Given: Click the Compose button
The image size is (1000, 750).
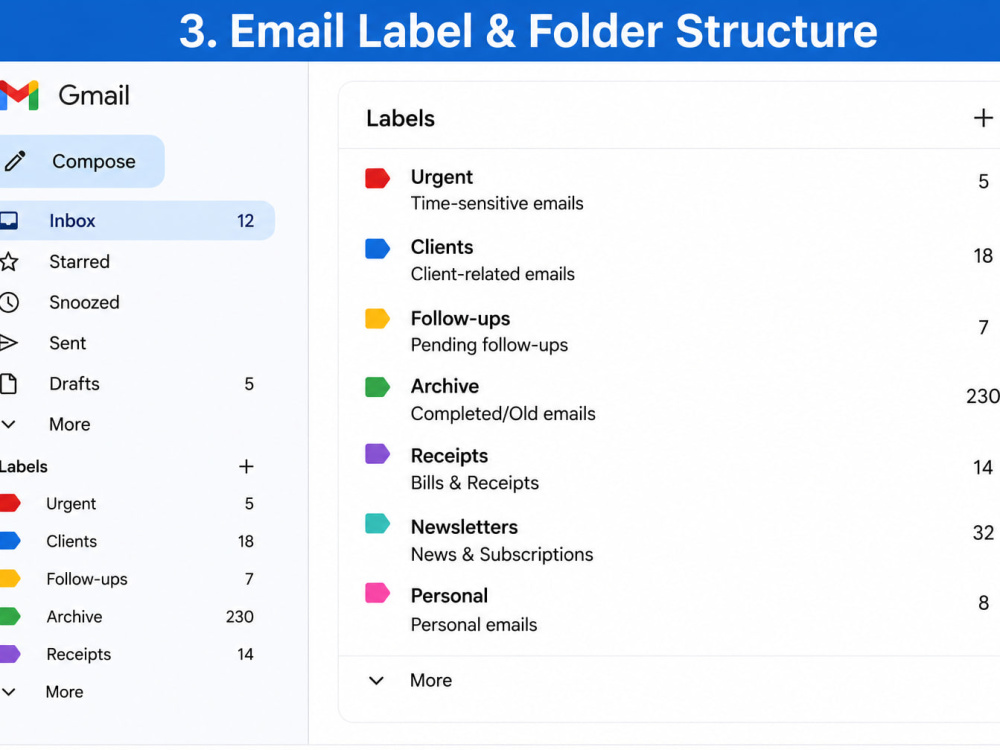Looking at the screenshot, I should pyautogui.click(x=81, y=161).
